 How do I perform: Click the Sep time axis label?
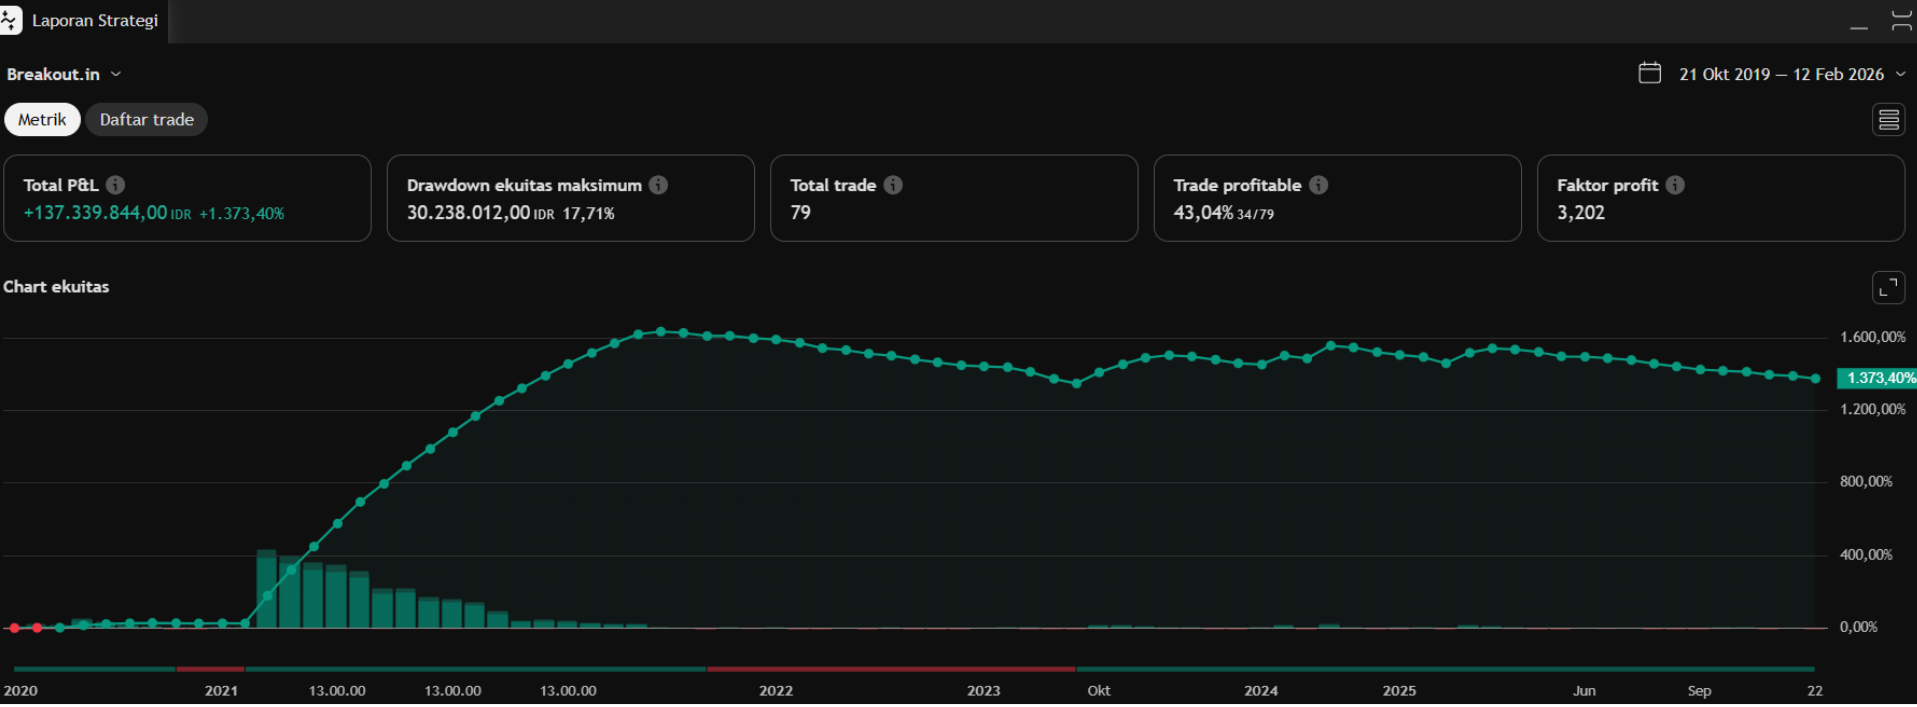click(x=1699, y=691)
